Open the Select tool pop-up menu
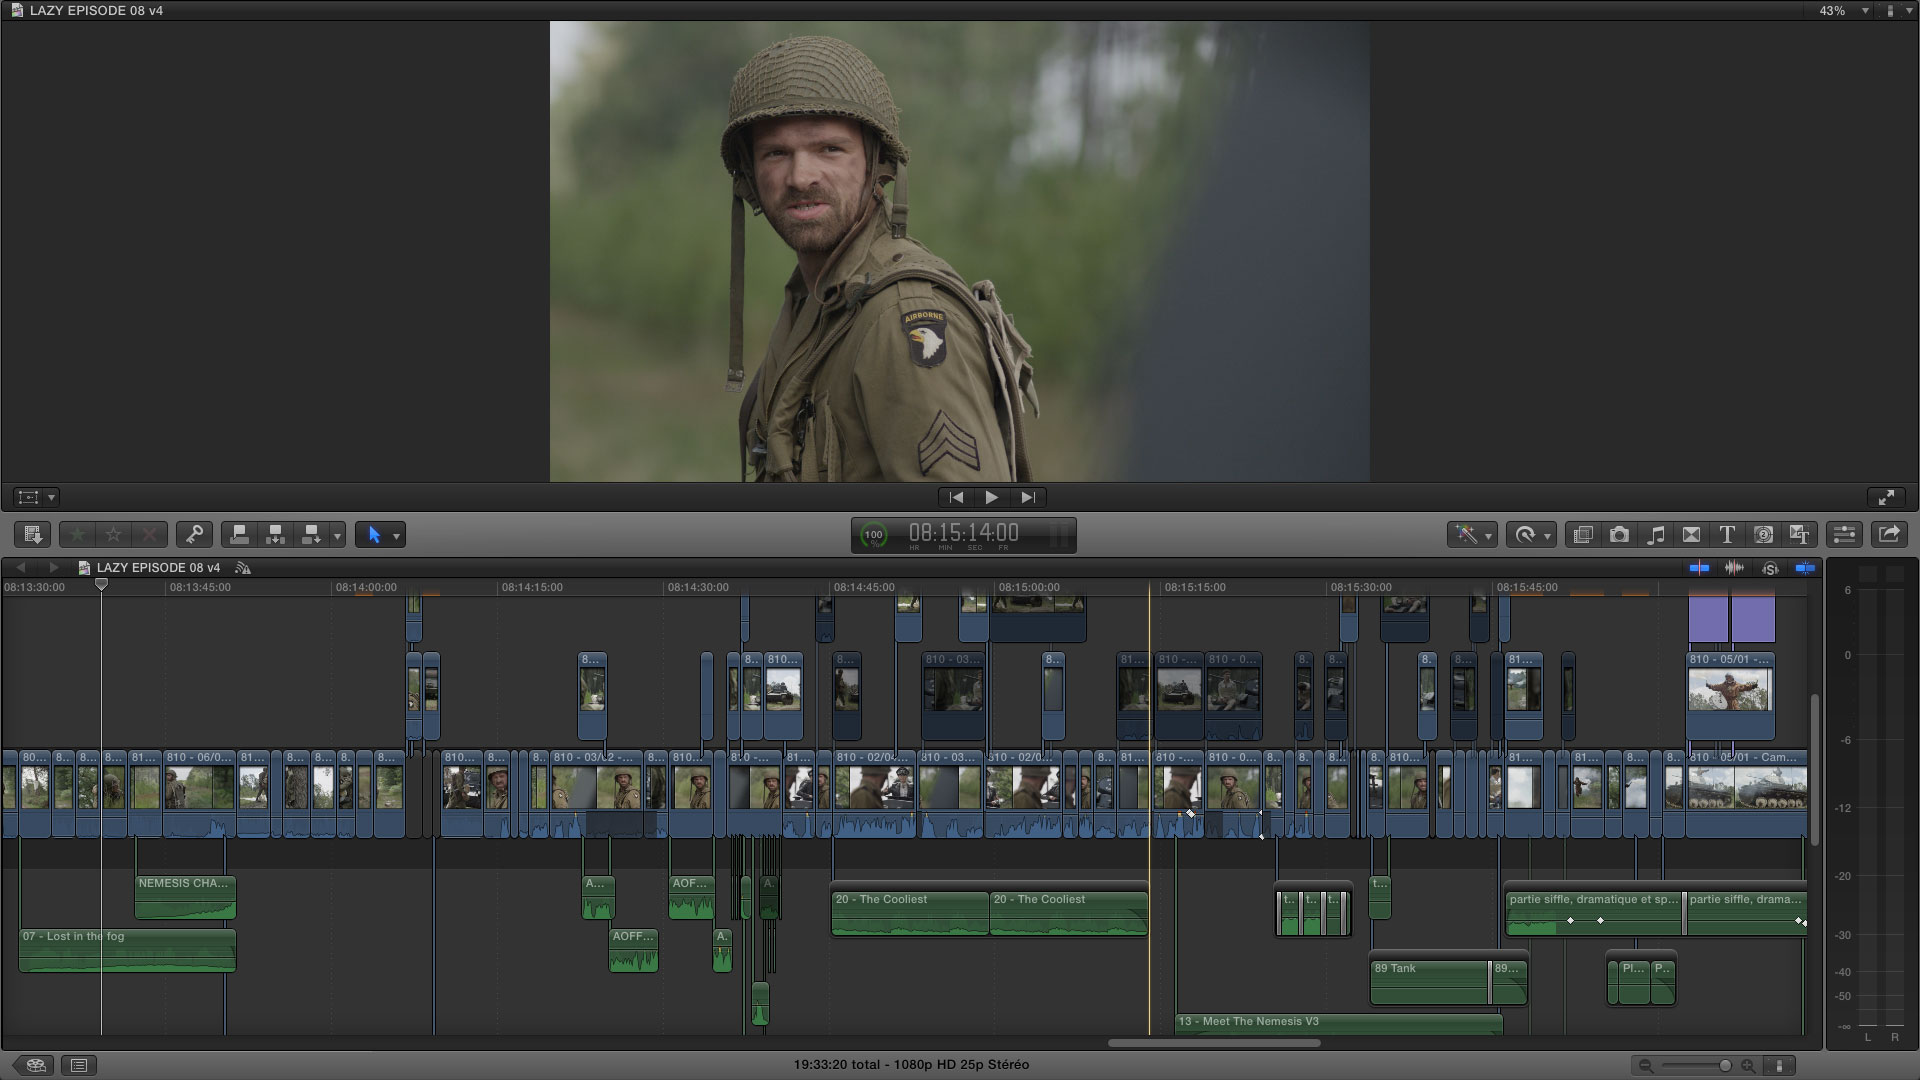1920x1080 pixels. (380, 535)
